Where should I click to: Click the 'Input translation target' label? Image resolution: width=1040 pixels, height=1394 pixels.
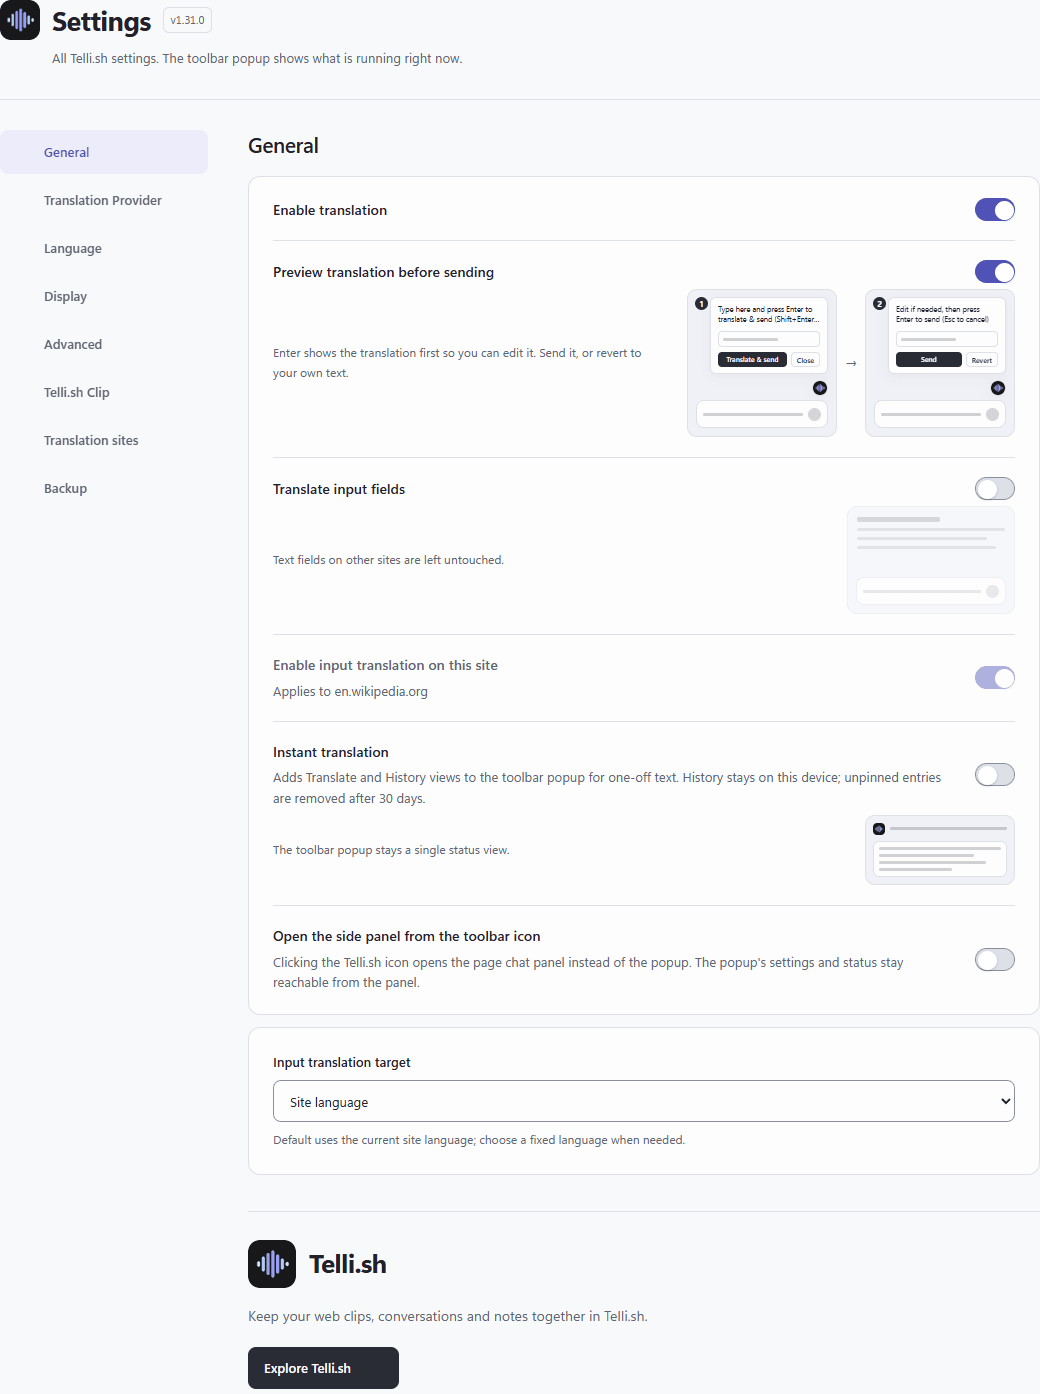click(x=342, y=1062)
